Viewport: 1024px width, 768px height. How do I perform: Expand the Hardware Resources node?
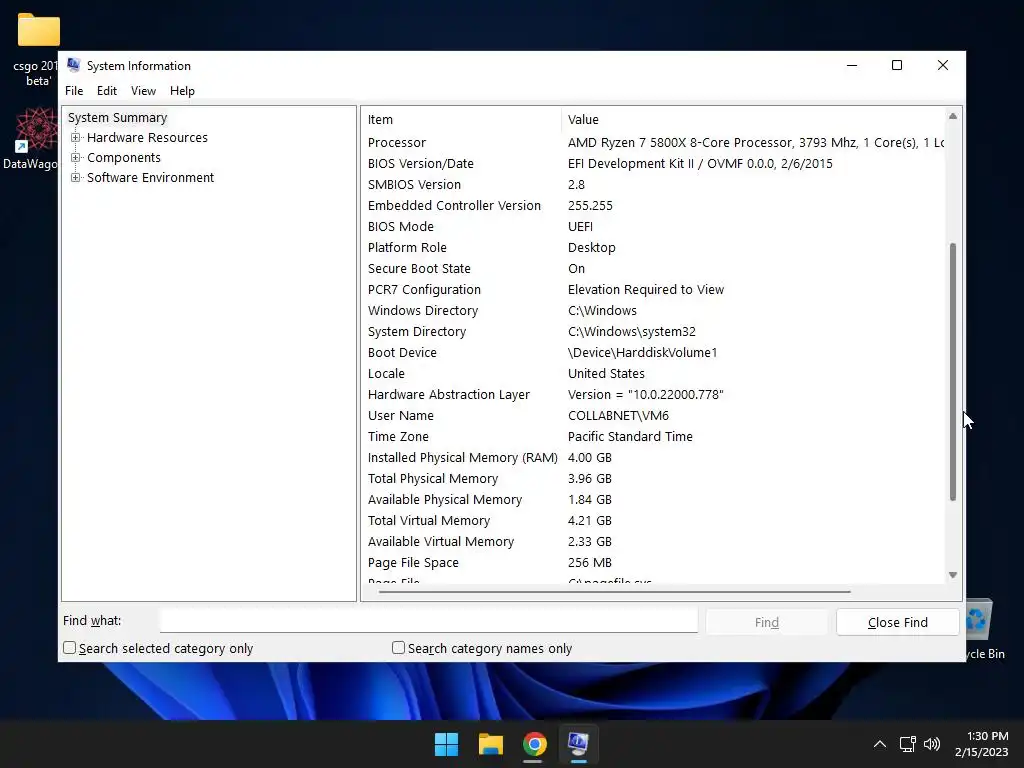pos(76,138)
